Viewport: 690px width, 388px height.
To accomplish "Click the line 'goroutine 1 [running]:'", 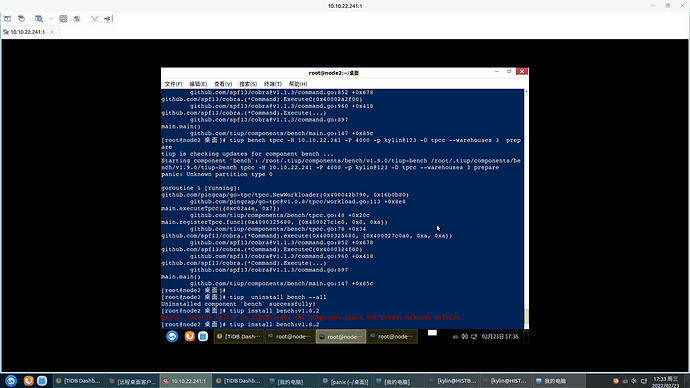I will pos(201,188).
